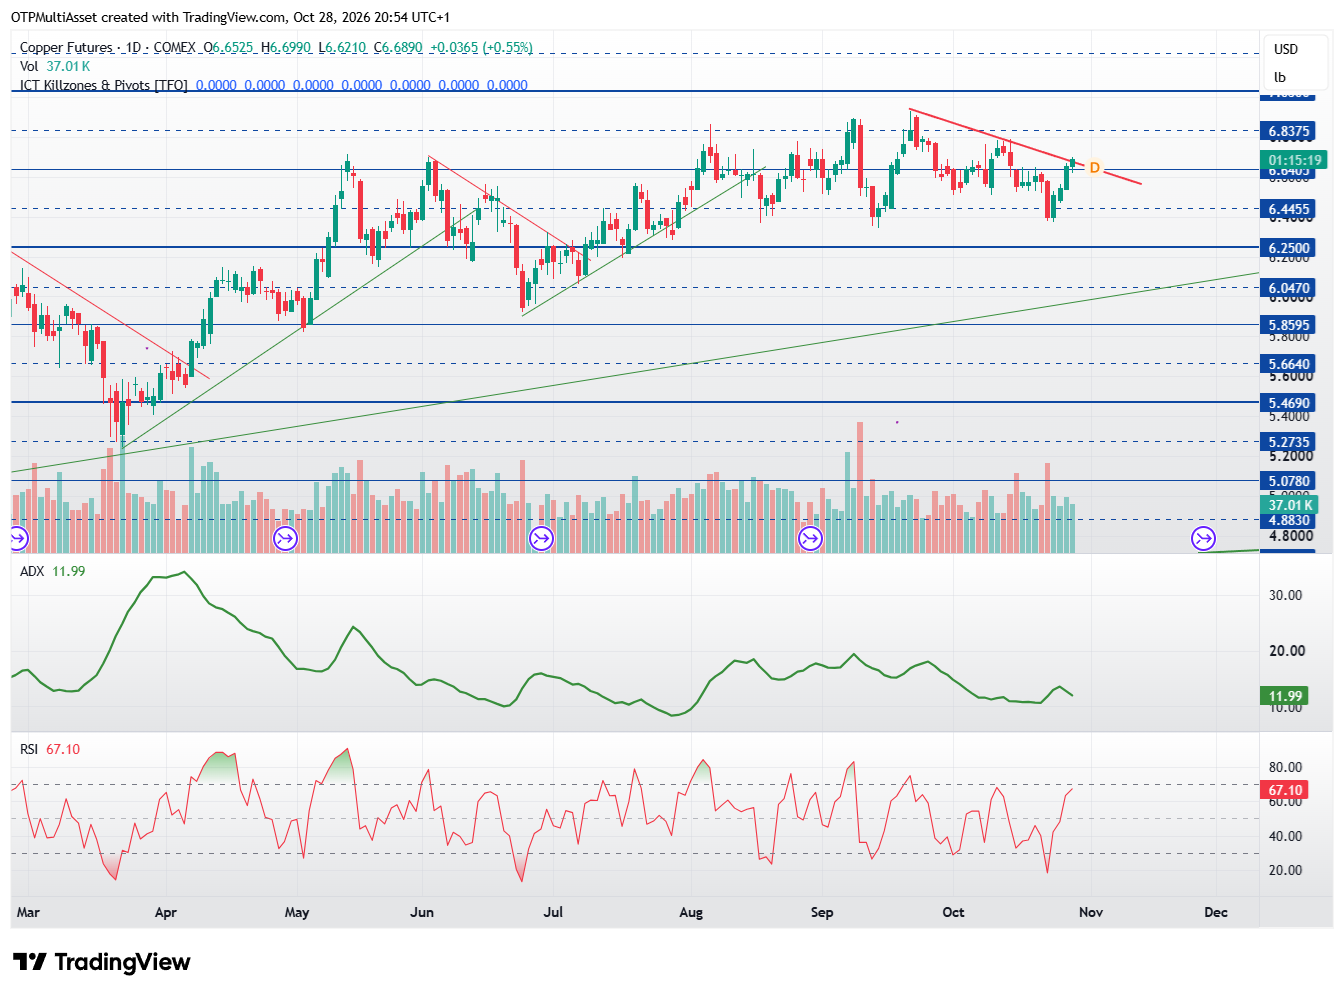This screenshot has width=1344, height=996.
Task: Click the 5.0780 price level label
Action: pos(1288,481)
